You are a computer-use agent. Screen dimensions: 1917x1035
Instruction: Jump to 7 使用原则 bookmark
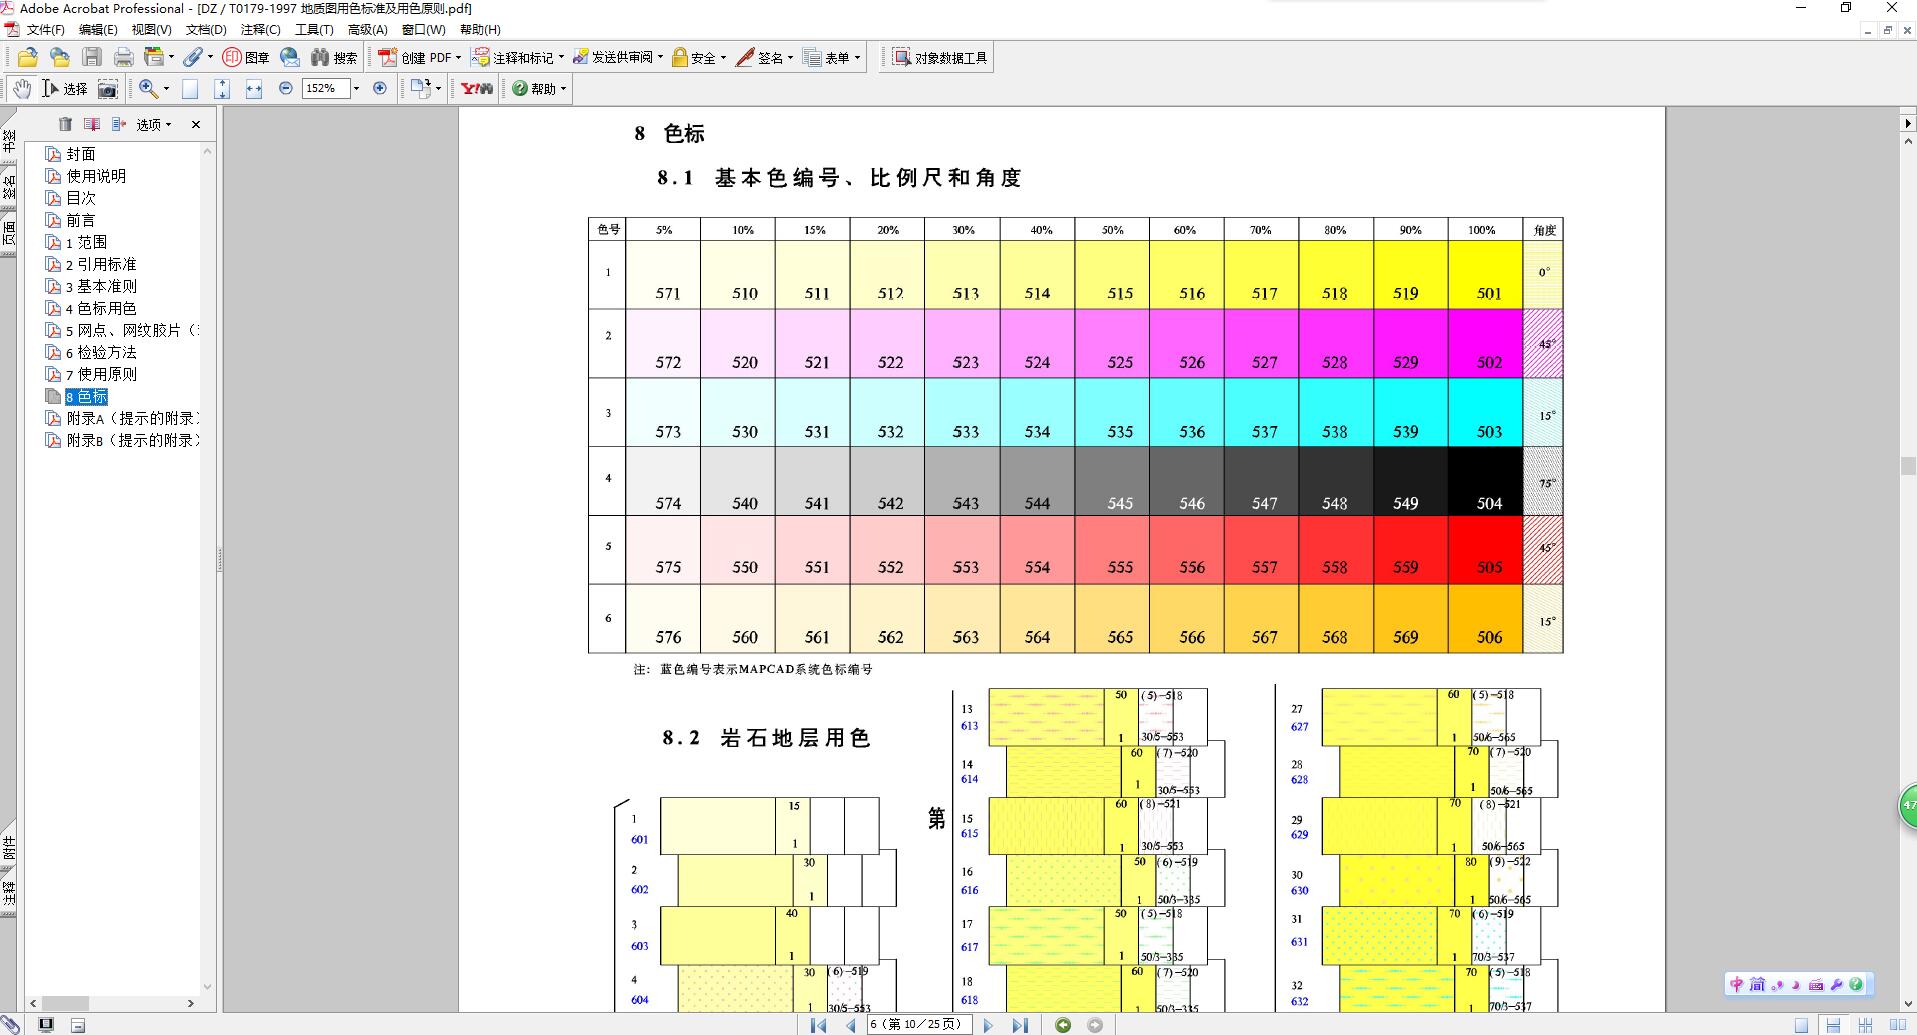pos(101,374)
